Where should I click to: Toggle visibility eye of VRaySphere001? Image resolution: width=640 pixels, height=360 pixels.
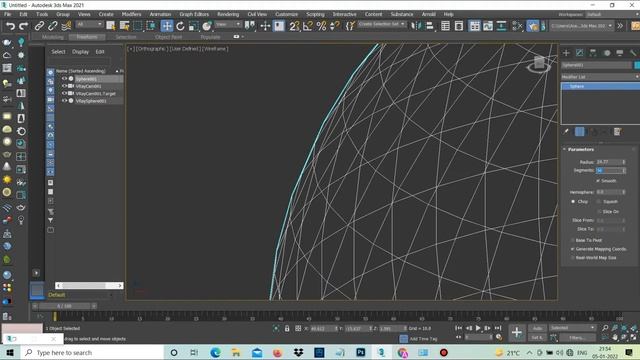[x=64, y=100]
